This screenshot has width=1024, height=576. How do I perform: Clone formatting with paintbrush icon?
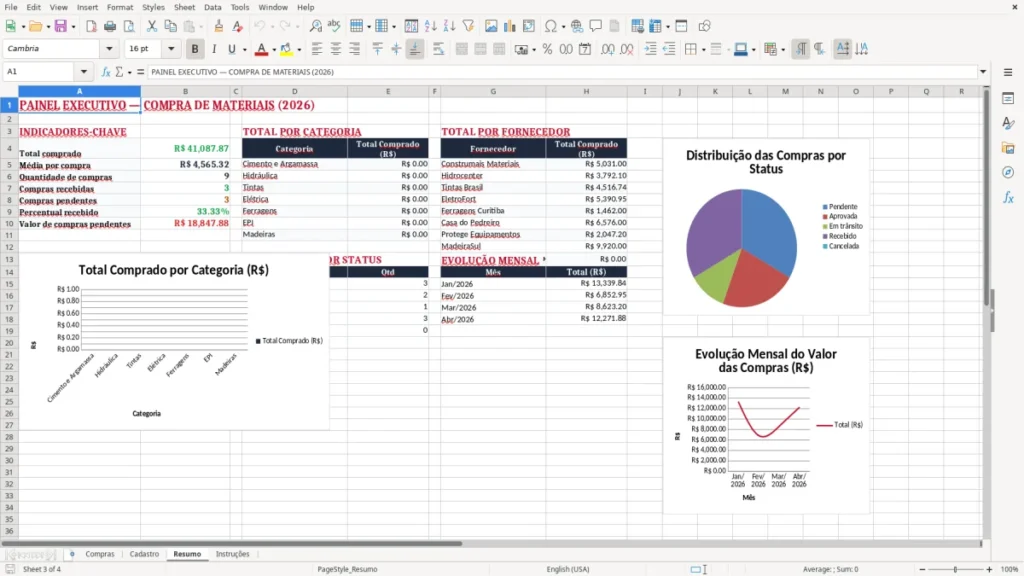click(x=219, y=26)
